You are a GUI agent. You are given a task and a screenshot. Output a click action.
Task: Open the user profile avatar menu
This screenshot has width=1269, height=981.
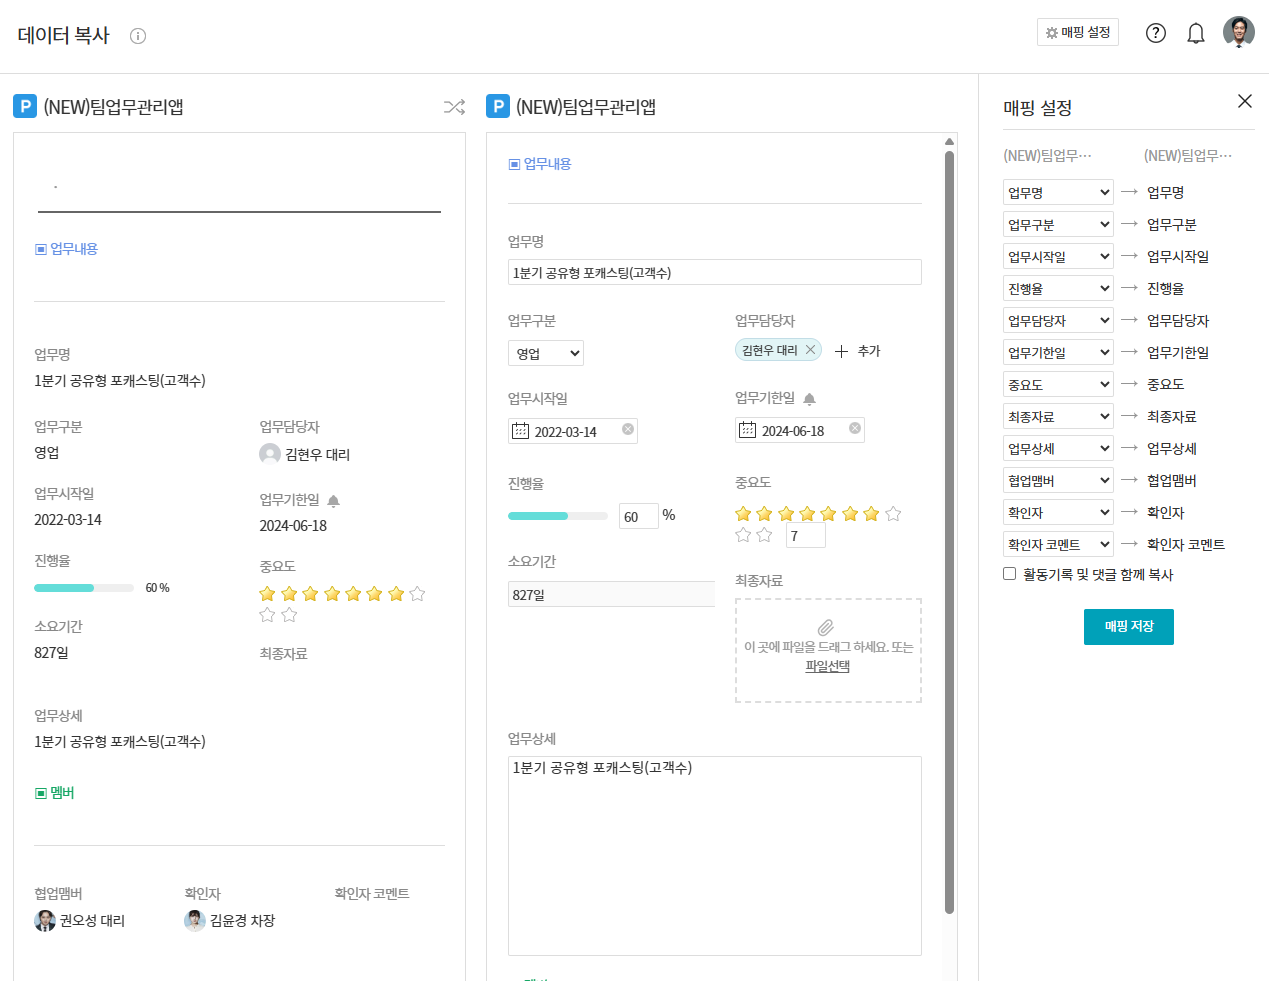tap(1238, 32)
